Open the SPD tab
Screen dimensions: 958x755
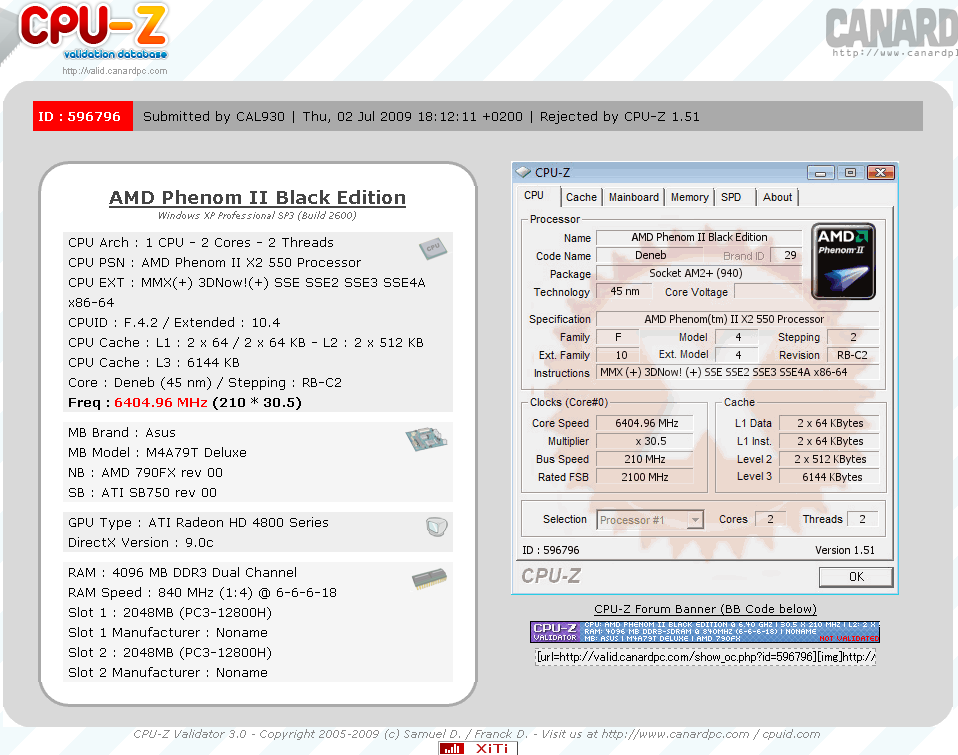click(731, 197)
